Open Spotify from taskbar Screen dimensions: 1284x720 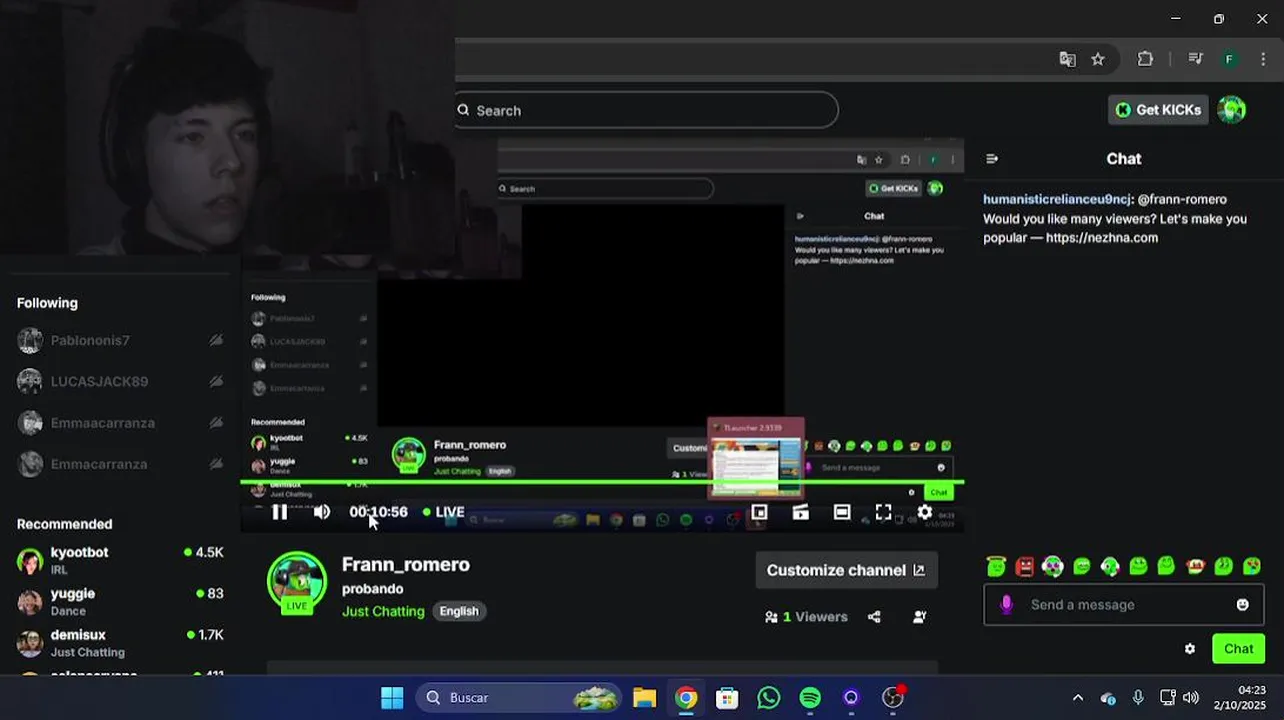click(x=810, y=698)
